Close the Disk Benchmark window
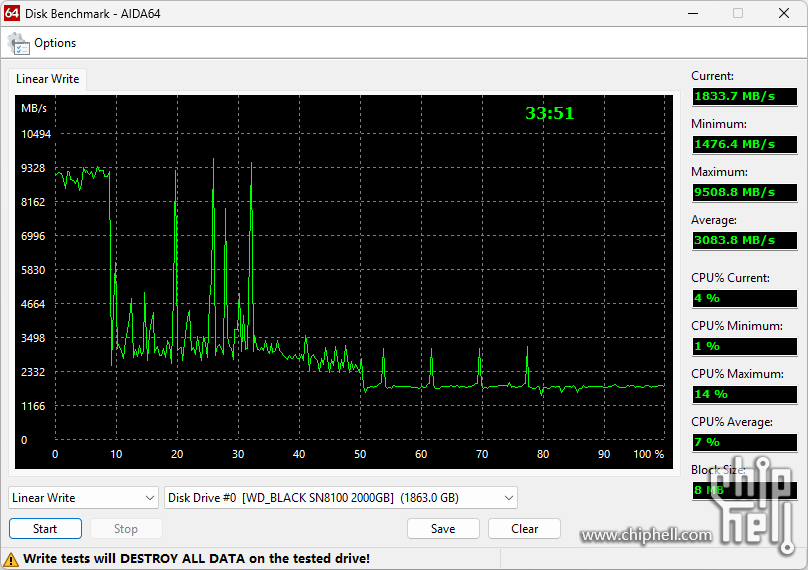808x570 pixels. click(x=784, y=13)
